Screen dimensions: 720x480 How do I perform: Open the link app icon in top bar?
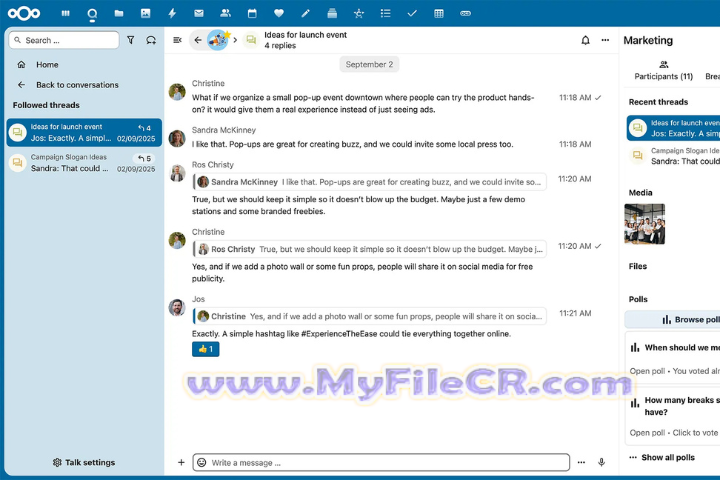coord(465,13)
